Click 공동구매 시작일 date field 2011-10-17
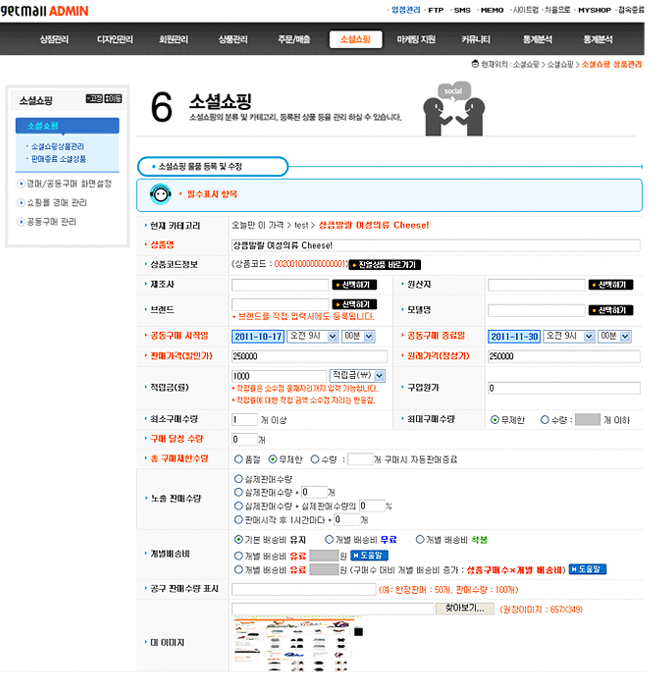The image size is (650, 675). [x=259, y=337]
